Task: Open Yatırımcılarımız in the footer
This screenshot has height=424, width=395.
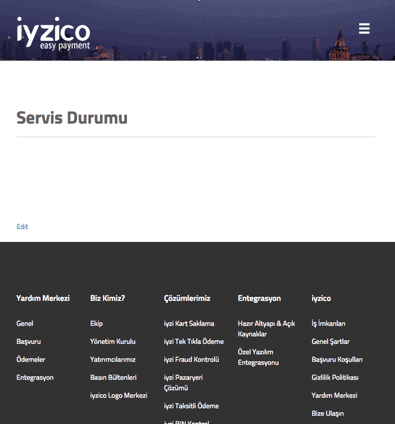Action: pos(113,359)
